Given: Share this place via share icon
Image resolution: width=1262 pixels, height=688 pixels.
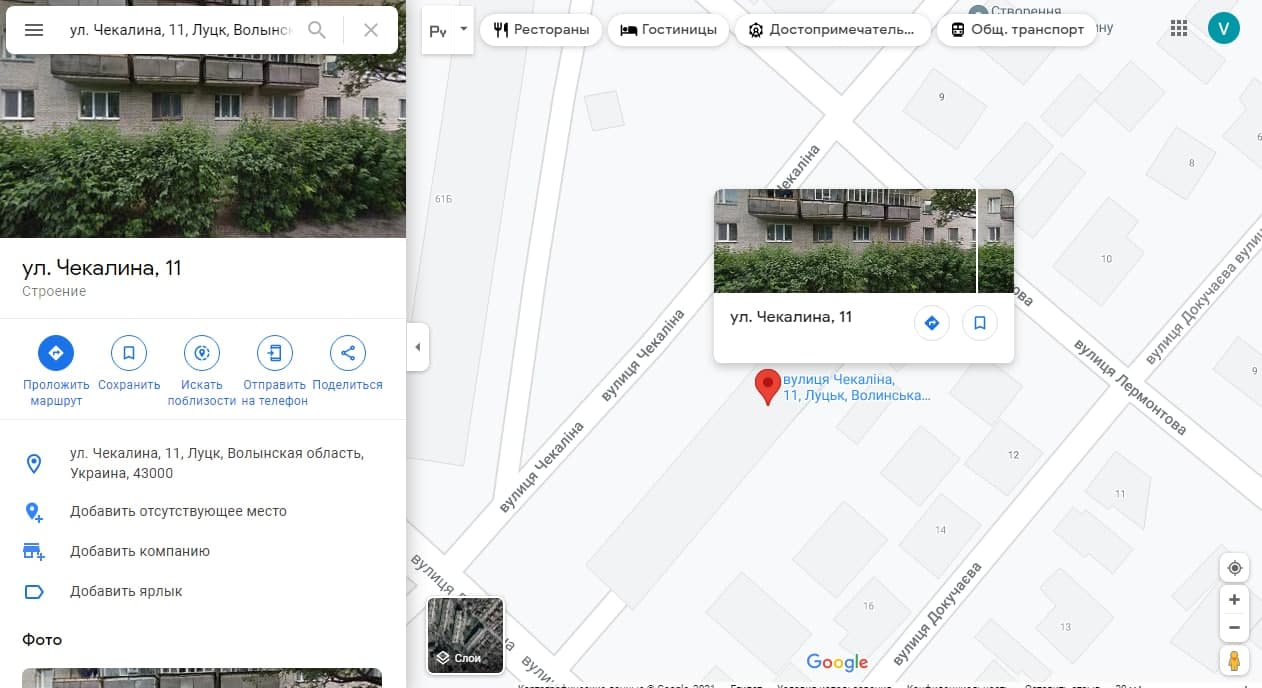Looking at the screenshot, I should (348, 353).
